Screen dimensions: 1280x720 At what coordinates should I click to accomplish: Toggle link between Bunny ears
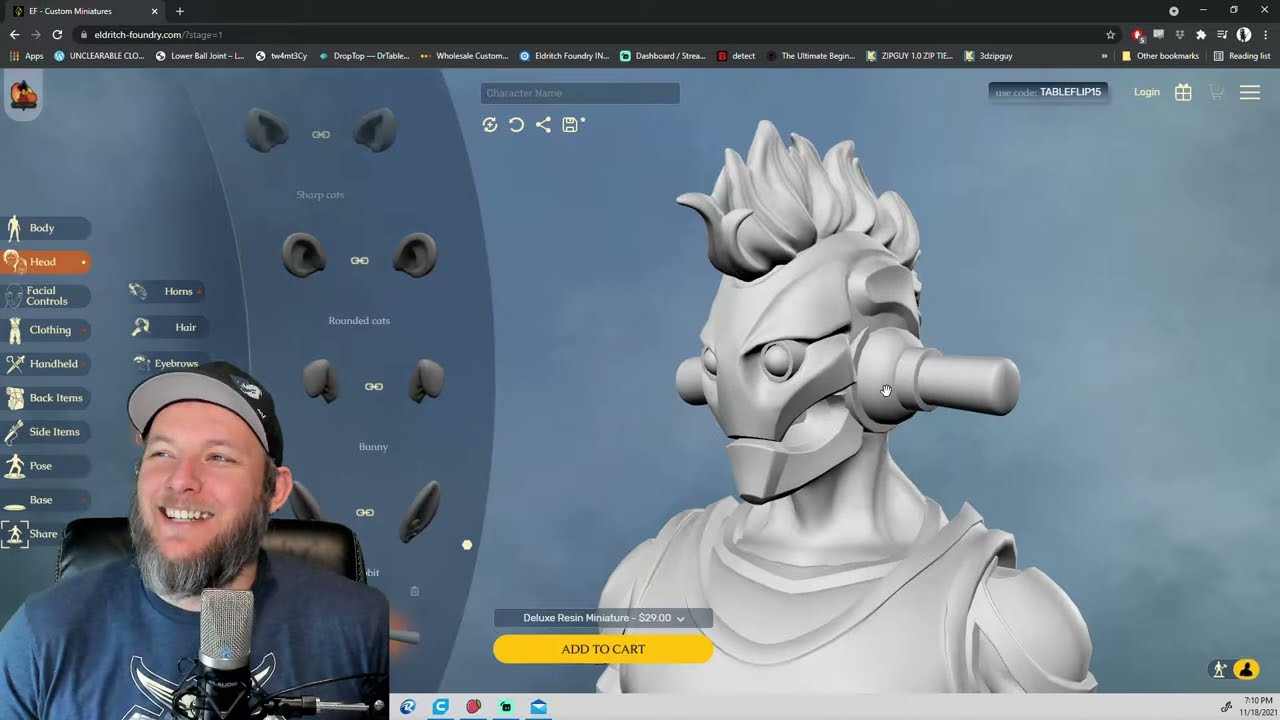tap(373, 386)
